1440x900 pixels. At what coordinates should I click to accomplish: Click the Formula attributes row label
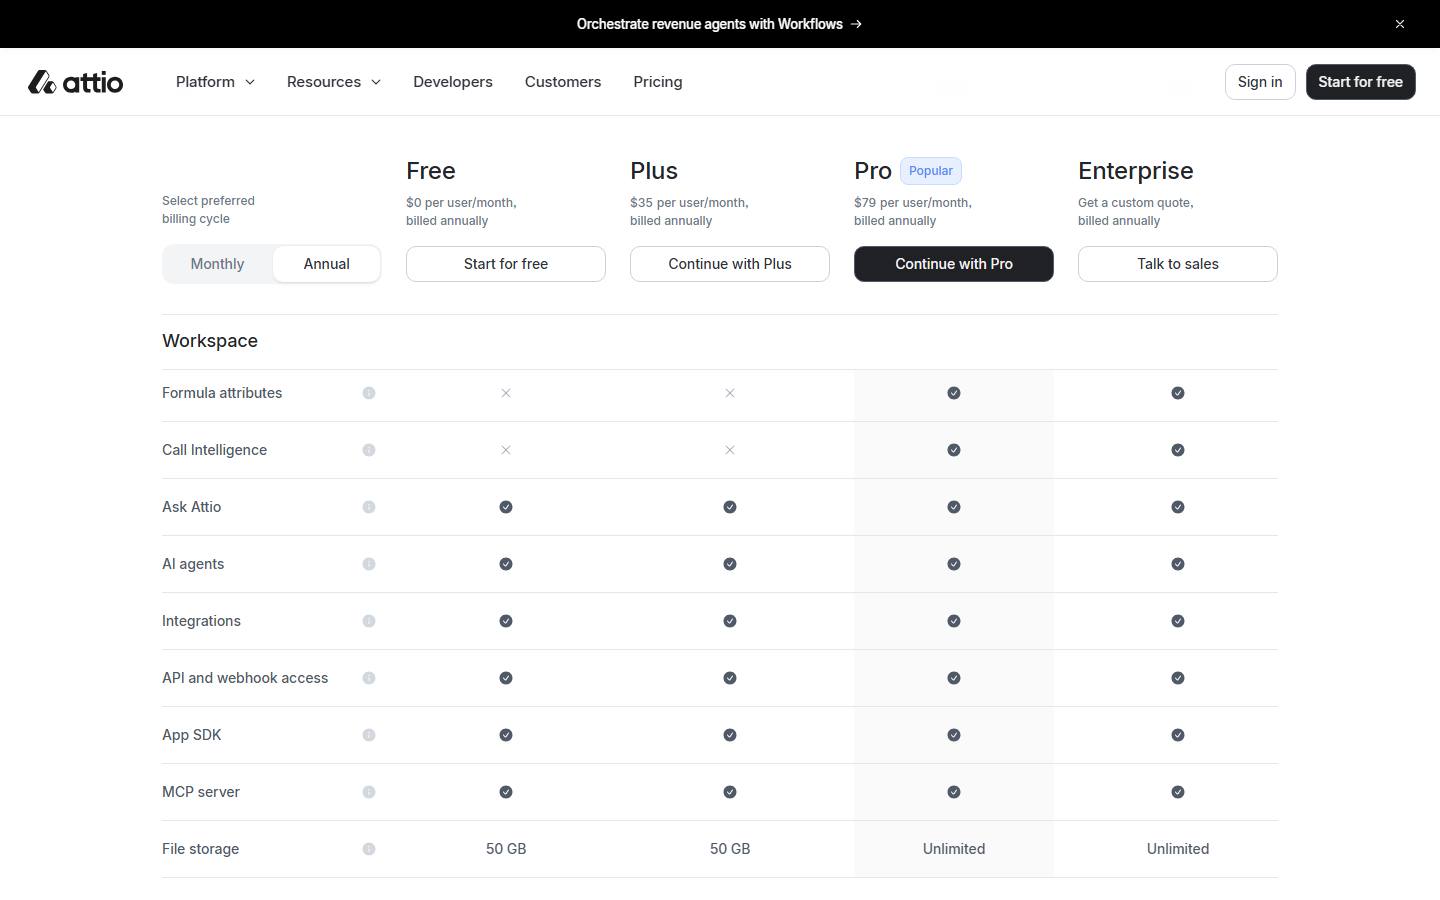tap(222, 393)
